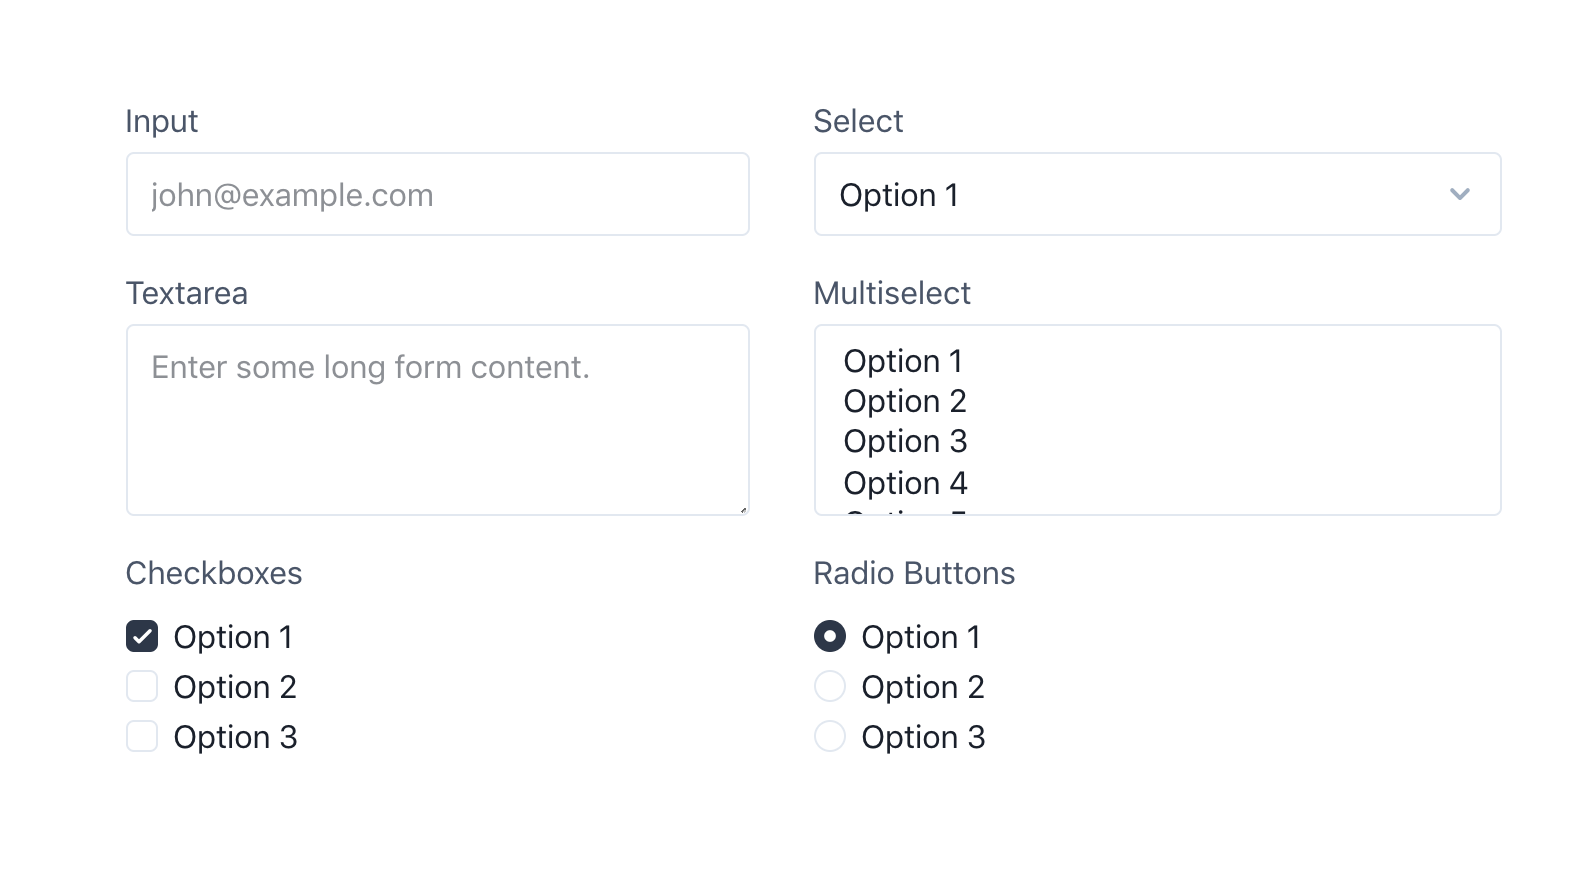
Task: Expand the Select control options list
Action: 1158,194
